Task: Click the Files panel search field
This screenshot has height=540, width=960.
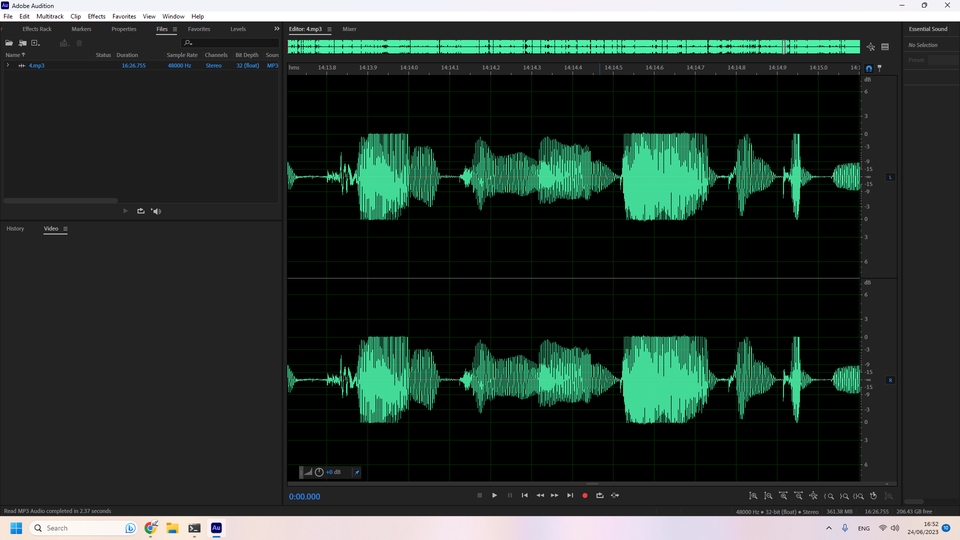Action: [230, 43]
